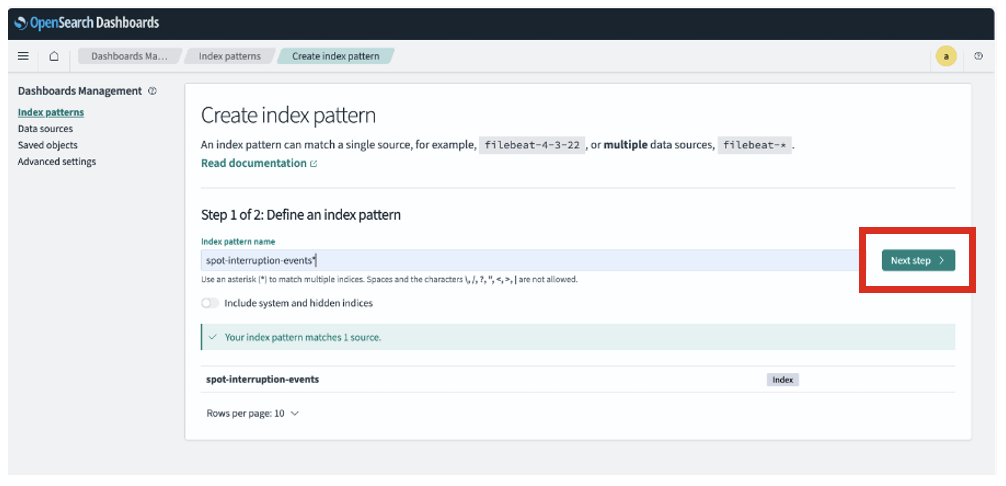1006x486 pixels.
Task: Open Index patterns in the sidebar
Action: (51, 112)
